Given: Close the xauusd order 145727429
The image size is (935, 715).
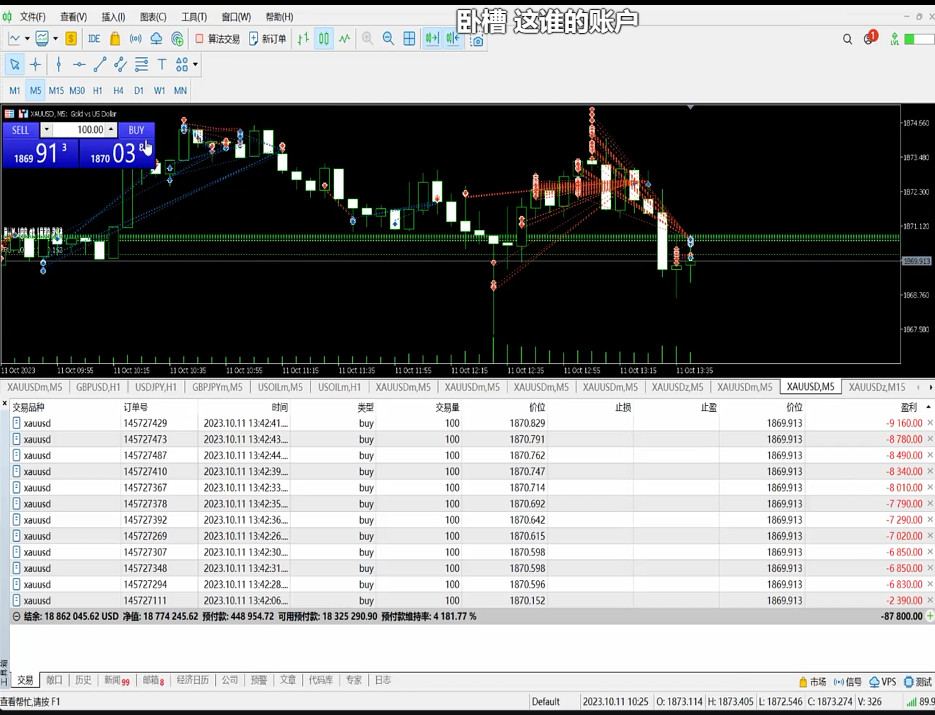Looking at the screenshot, I should point(930,423).
